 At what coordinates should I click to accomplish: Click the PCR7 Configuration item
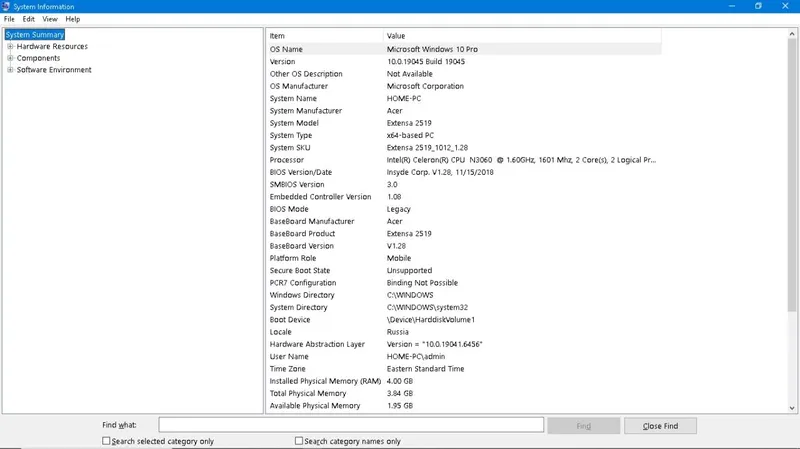point(303,283)
